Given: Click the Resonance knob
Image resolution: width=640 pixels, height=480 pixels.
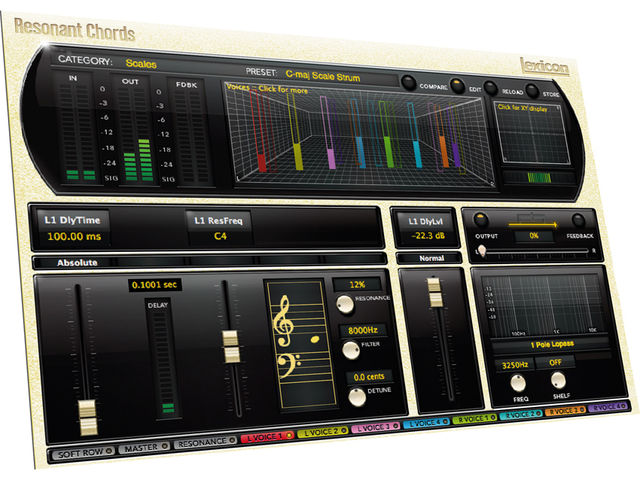Looking at the screenshot, I should [345, 304].
